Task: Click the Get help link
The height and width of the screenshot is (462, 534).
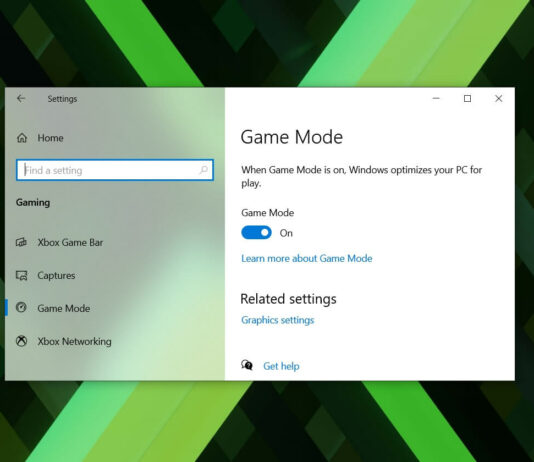Action: [x=281, y=366]
